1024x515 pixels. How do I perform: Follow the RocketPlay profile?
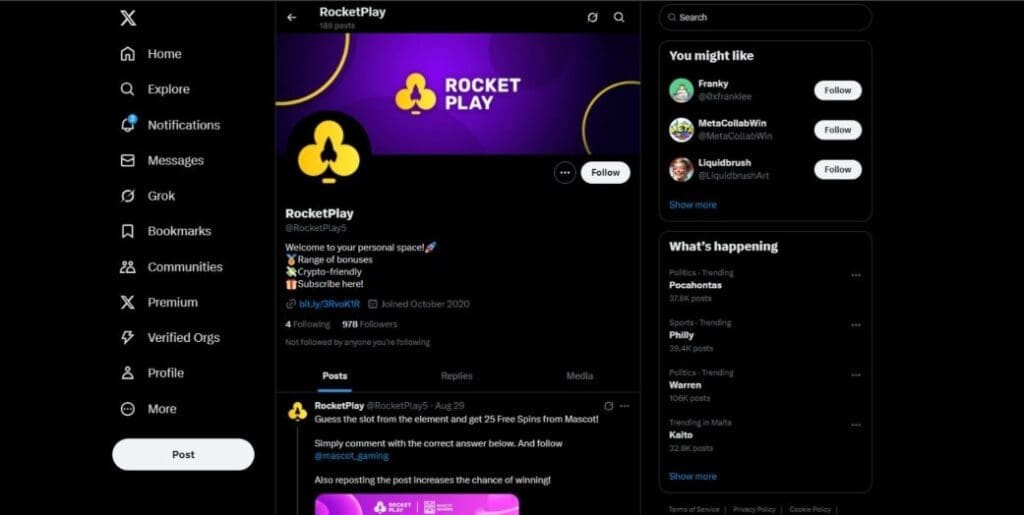(x=605, y=173)
